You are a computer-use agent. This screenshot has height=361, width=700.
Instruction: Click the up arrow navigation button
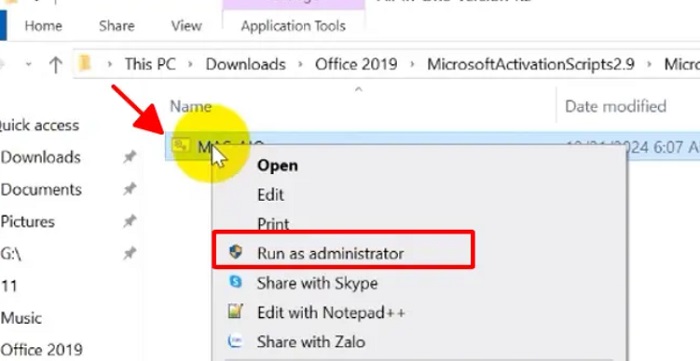(55, 65)
